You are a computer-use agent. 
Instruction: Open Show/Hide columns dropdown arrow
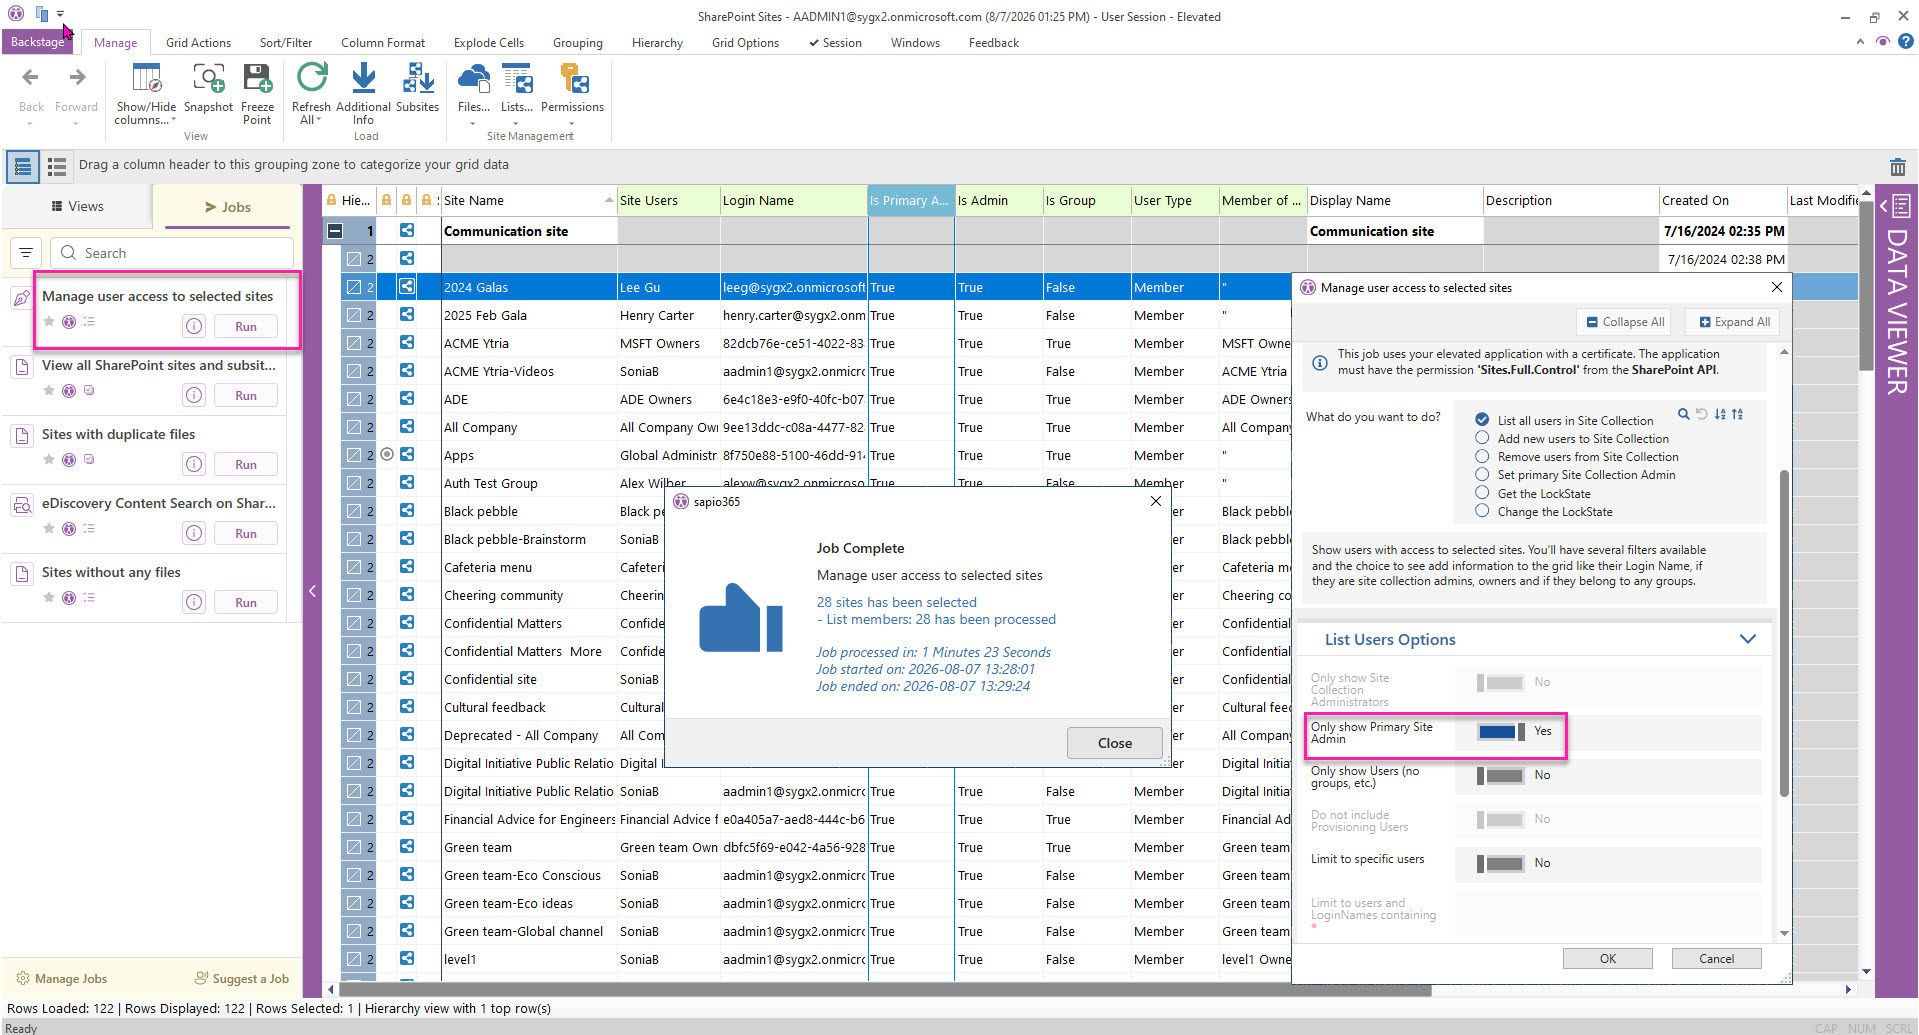[x=174, y=120]
